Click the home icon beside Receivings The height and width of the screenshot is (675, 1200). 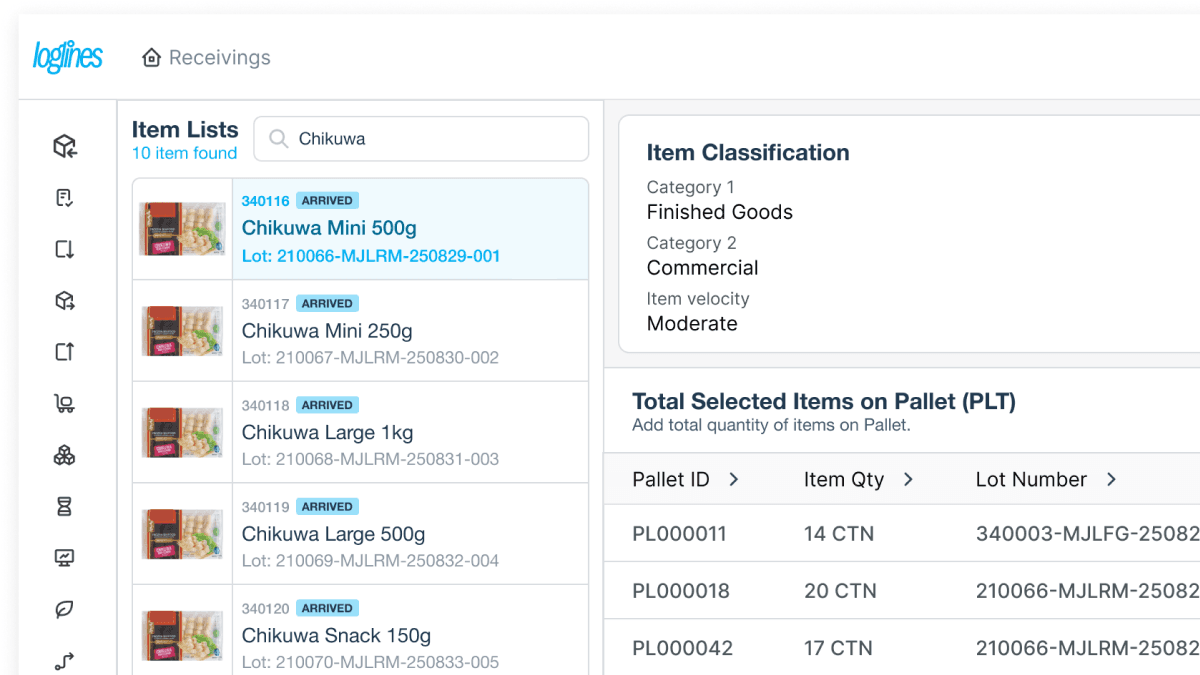(152, 58)
